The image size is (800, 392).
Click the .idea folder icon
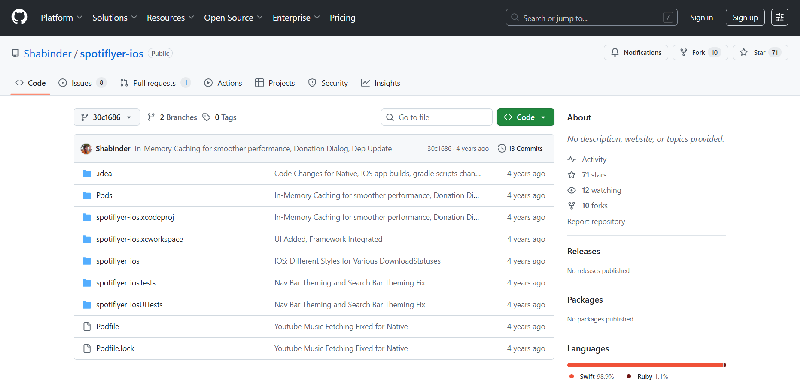(87, 174)
